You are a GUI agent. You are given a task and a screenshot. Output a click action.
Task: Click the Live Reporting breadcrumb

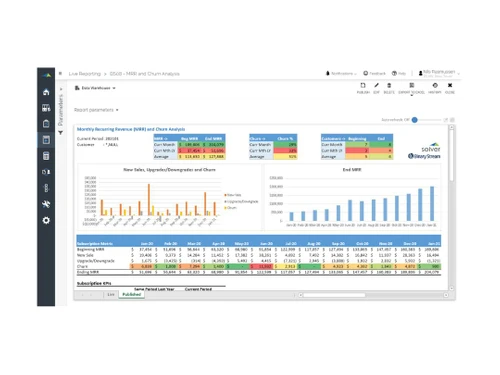coord(85,74)
